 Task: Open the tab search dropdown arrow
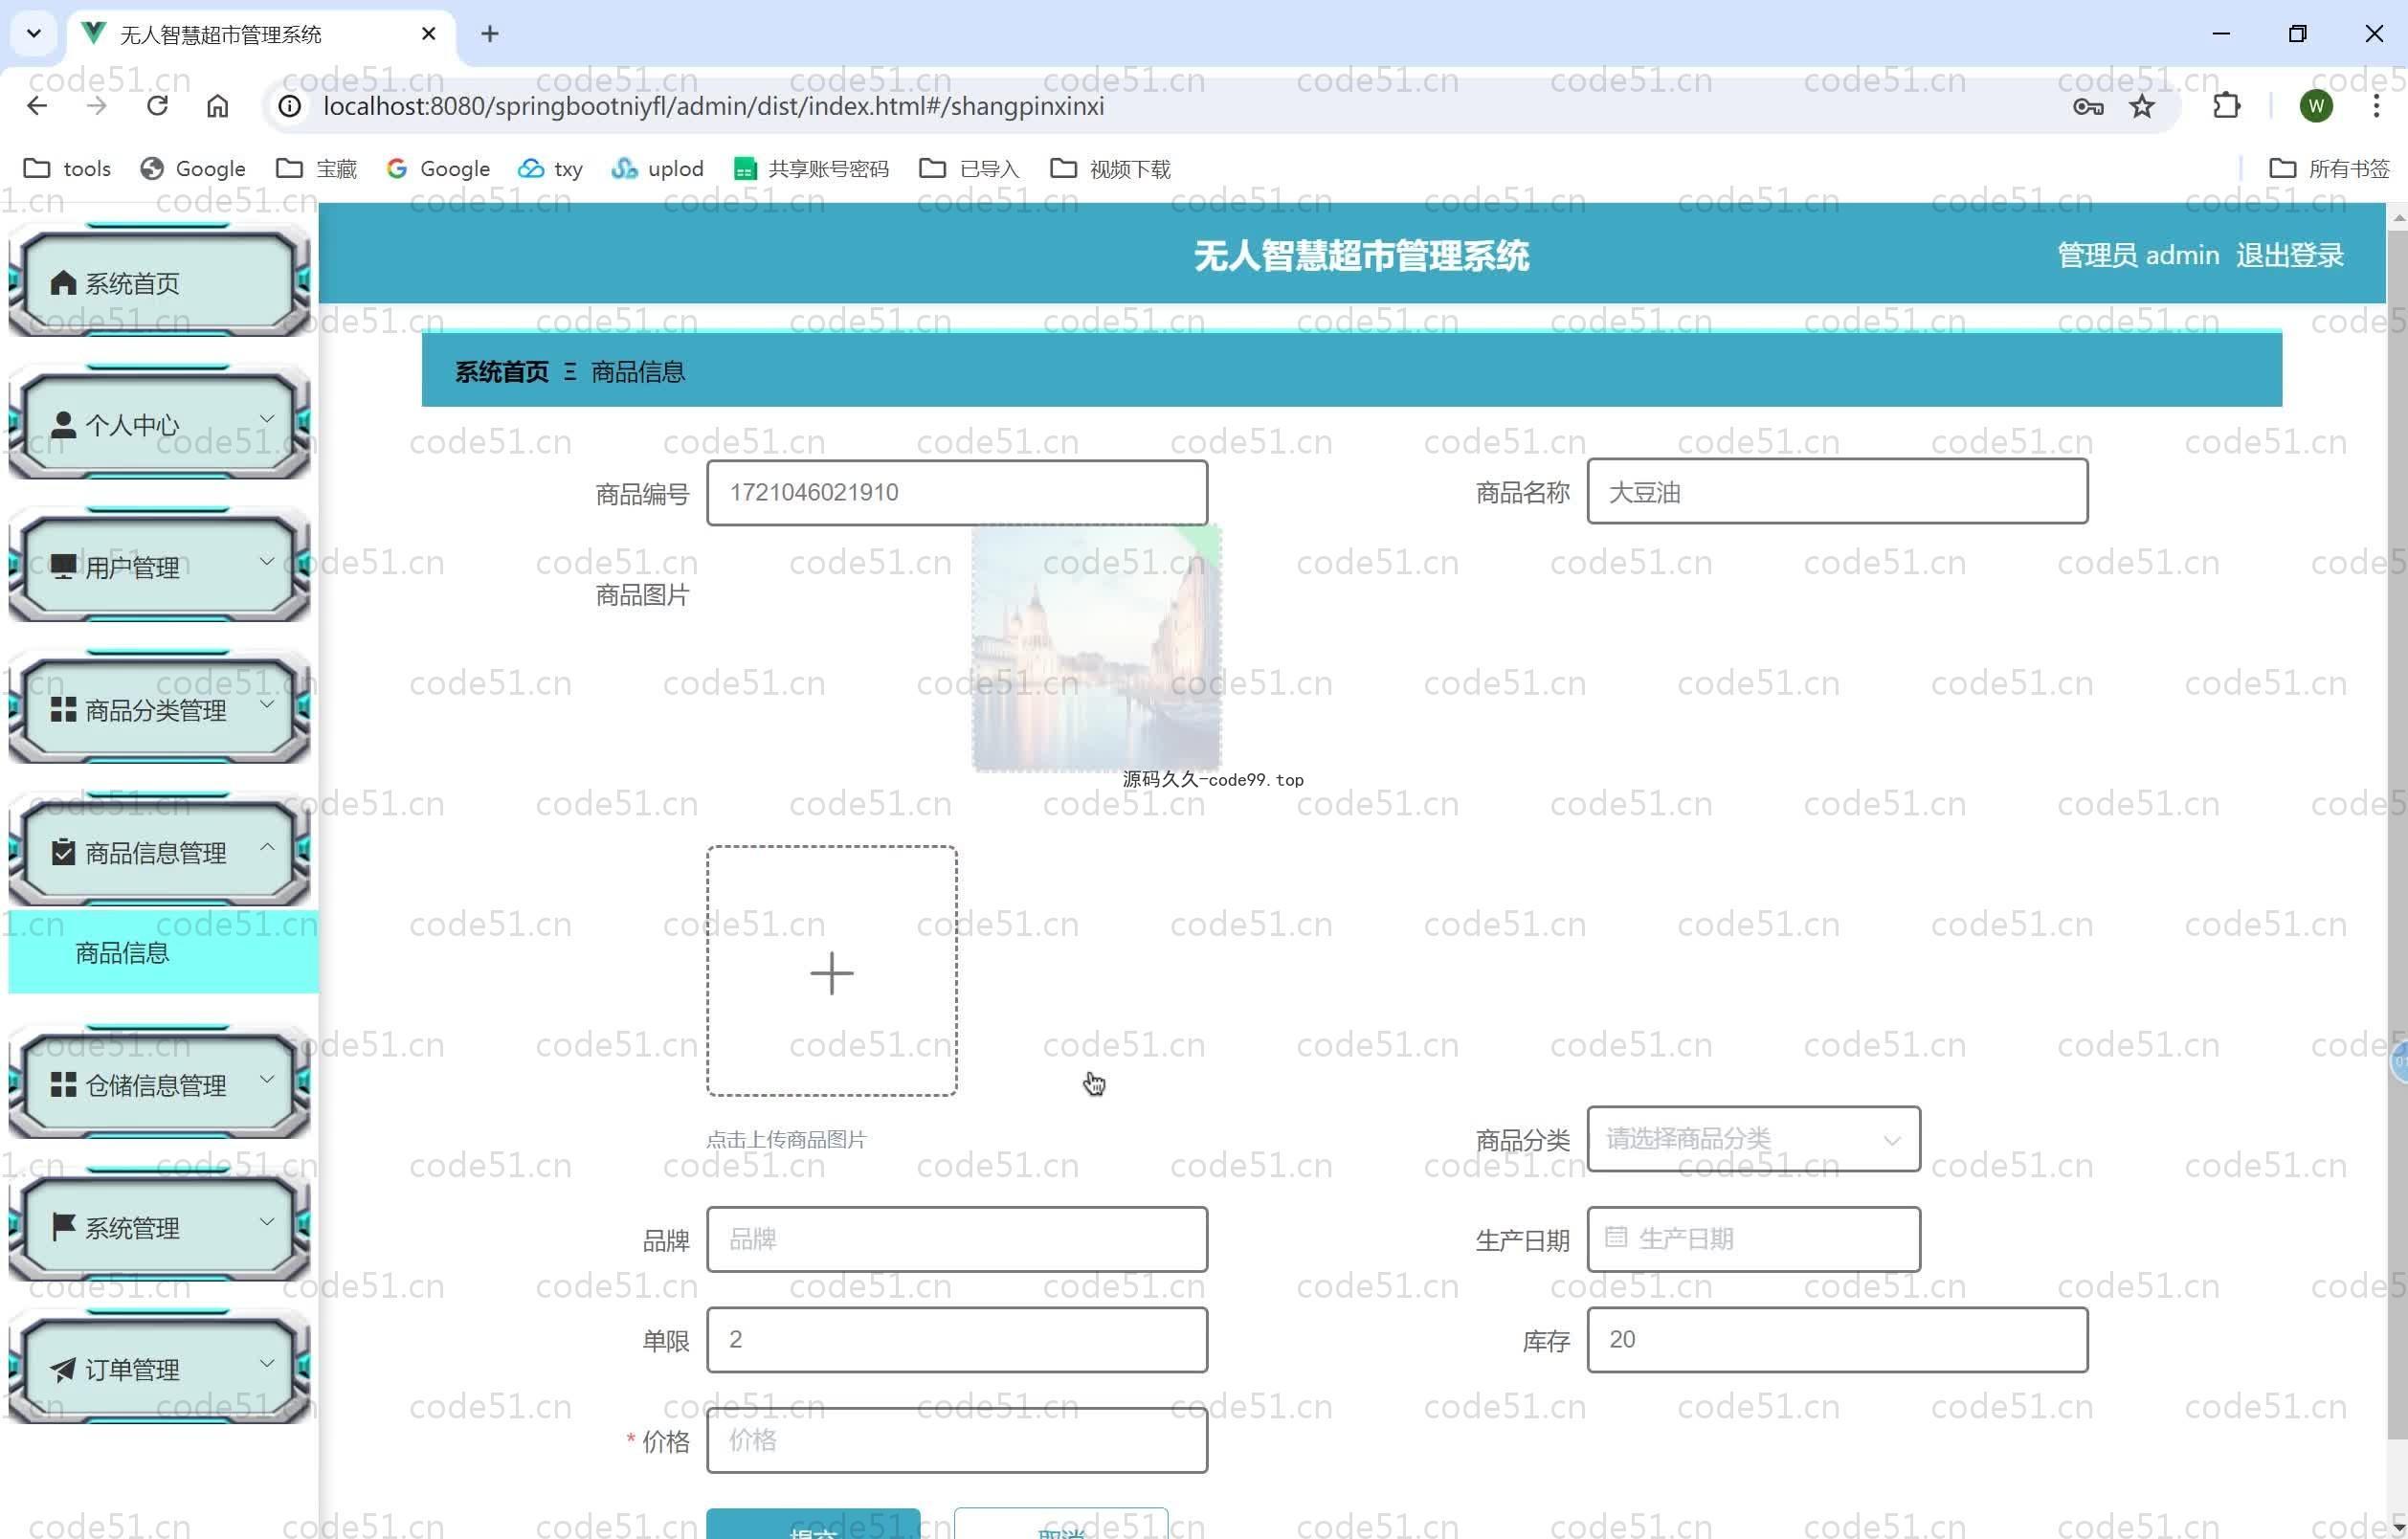coord(34,34)
